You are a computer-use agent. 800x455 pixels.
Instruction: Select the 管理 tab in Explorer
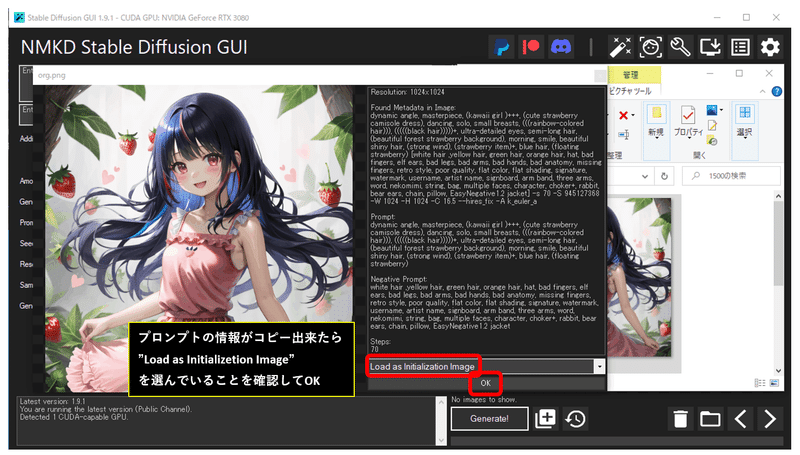coord(634,75)
